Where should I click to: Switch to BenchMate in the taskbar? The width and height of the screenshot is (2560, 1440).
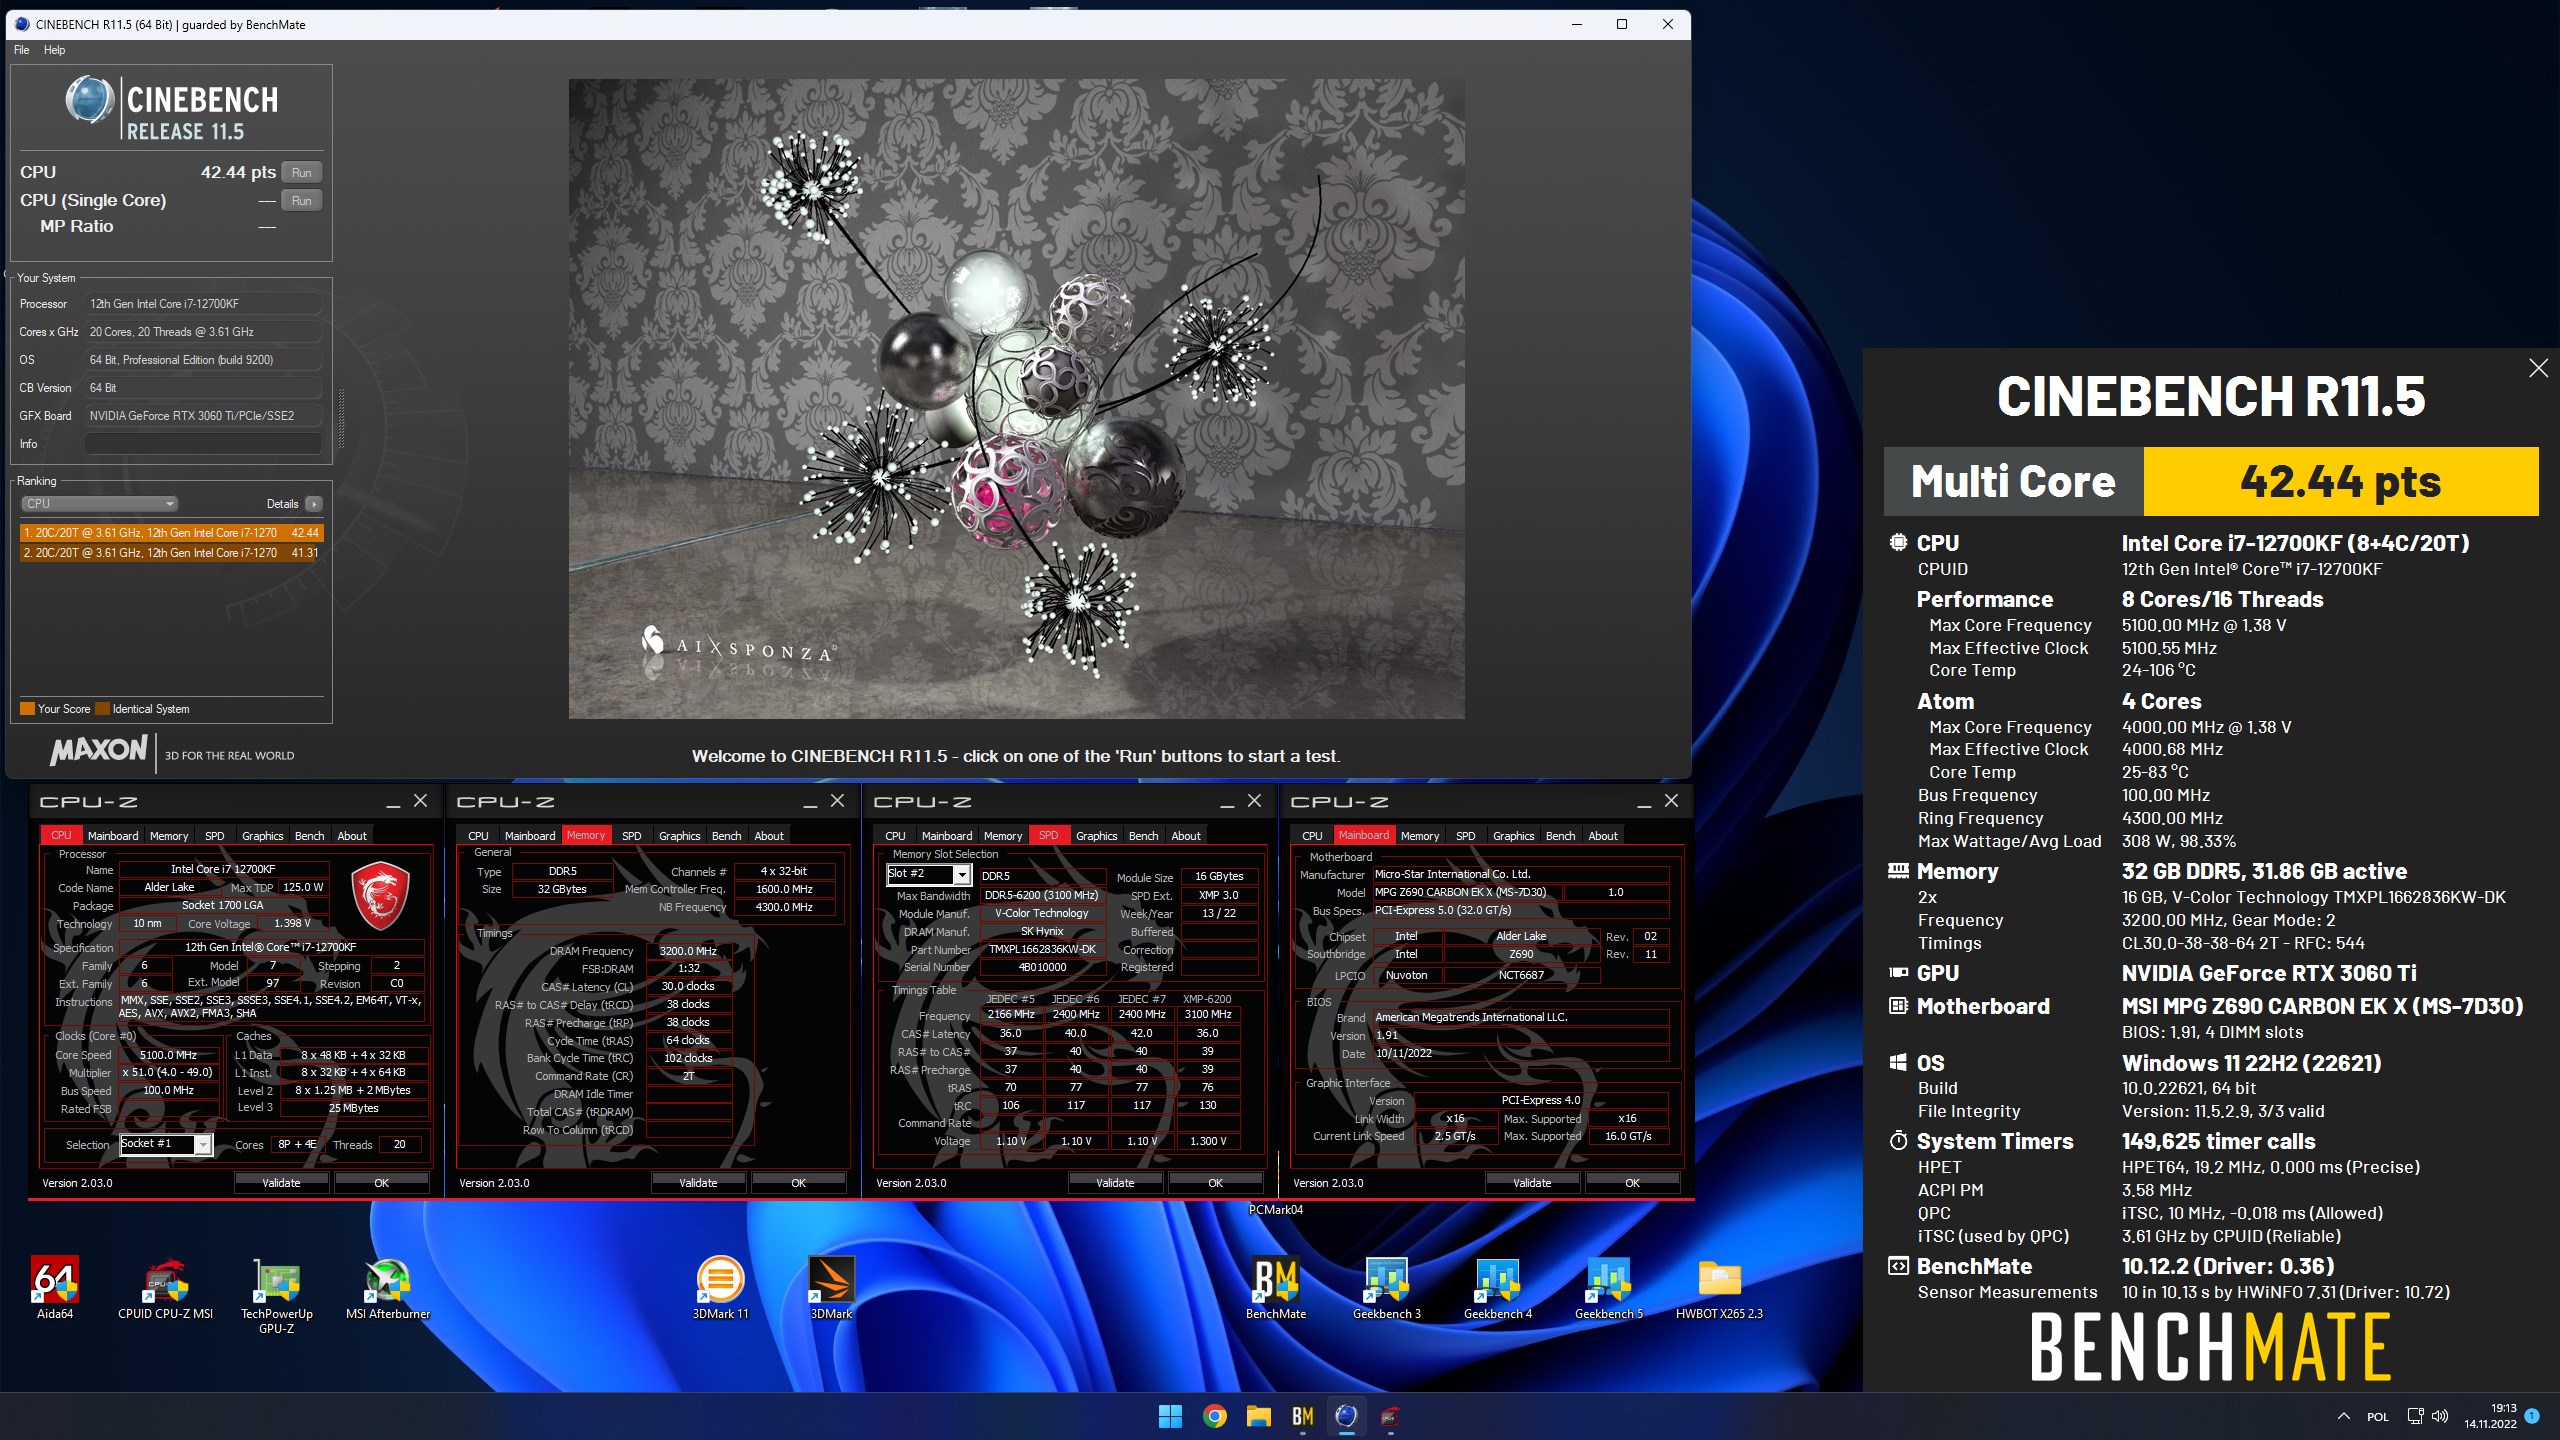(1302, 1416)
